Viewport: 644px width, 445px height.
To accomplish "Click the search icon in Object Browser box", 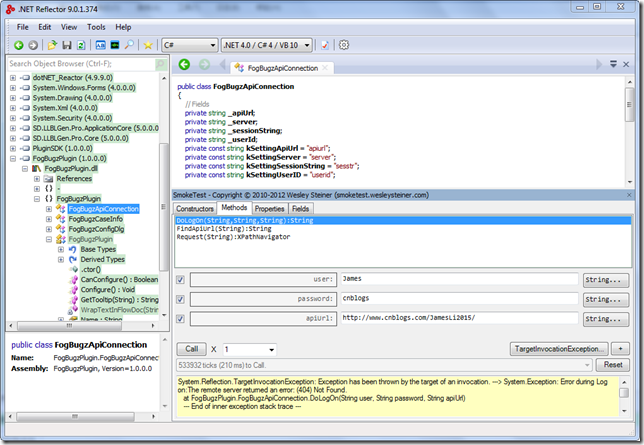I will pyautogui.click(x=159, y=63).
